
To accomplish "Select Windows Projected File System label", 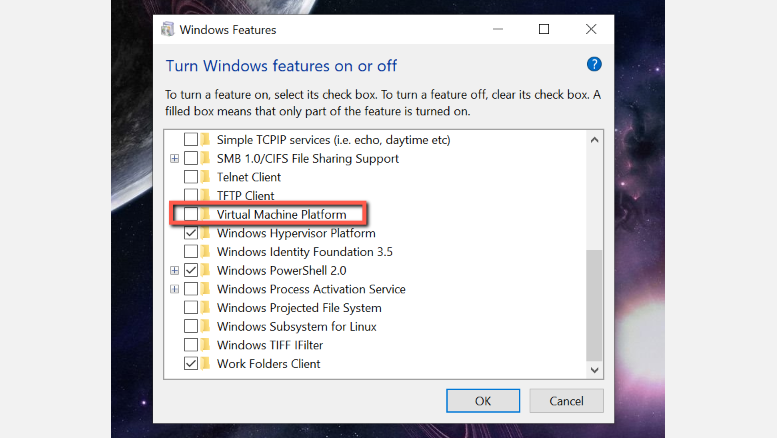I will (299, 308).
